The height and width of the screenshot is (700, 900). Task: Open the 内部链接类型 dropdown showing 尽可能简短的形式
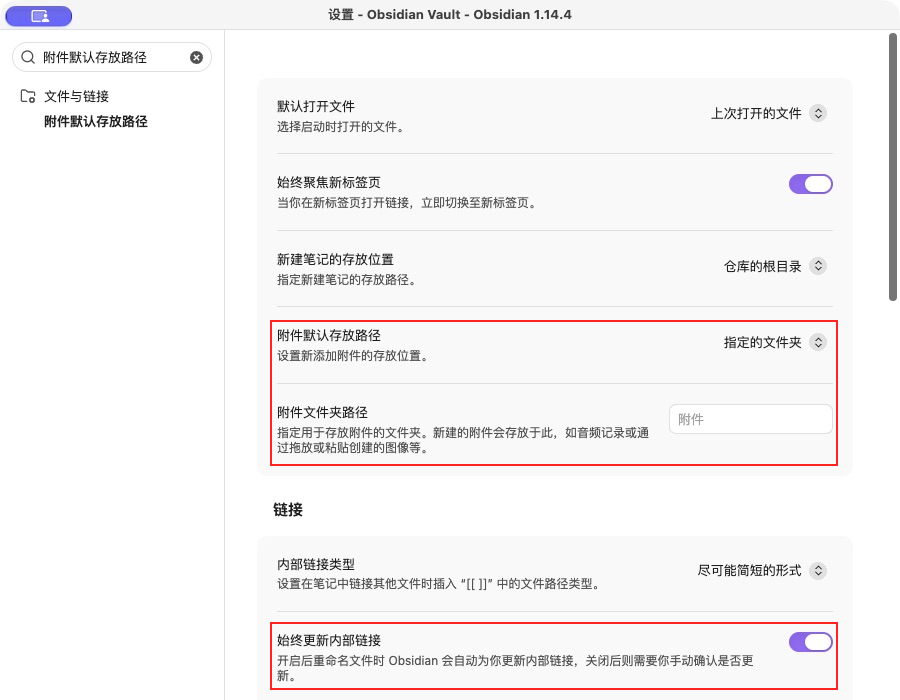(762, 570)
